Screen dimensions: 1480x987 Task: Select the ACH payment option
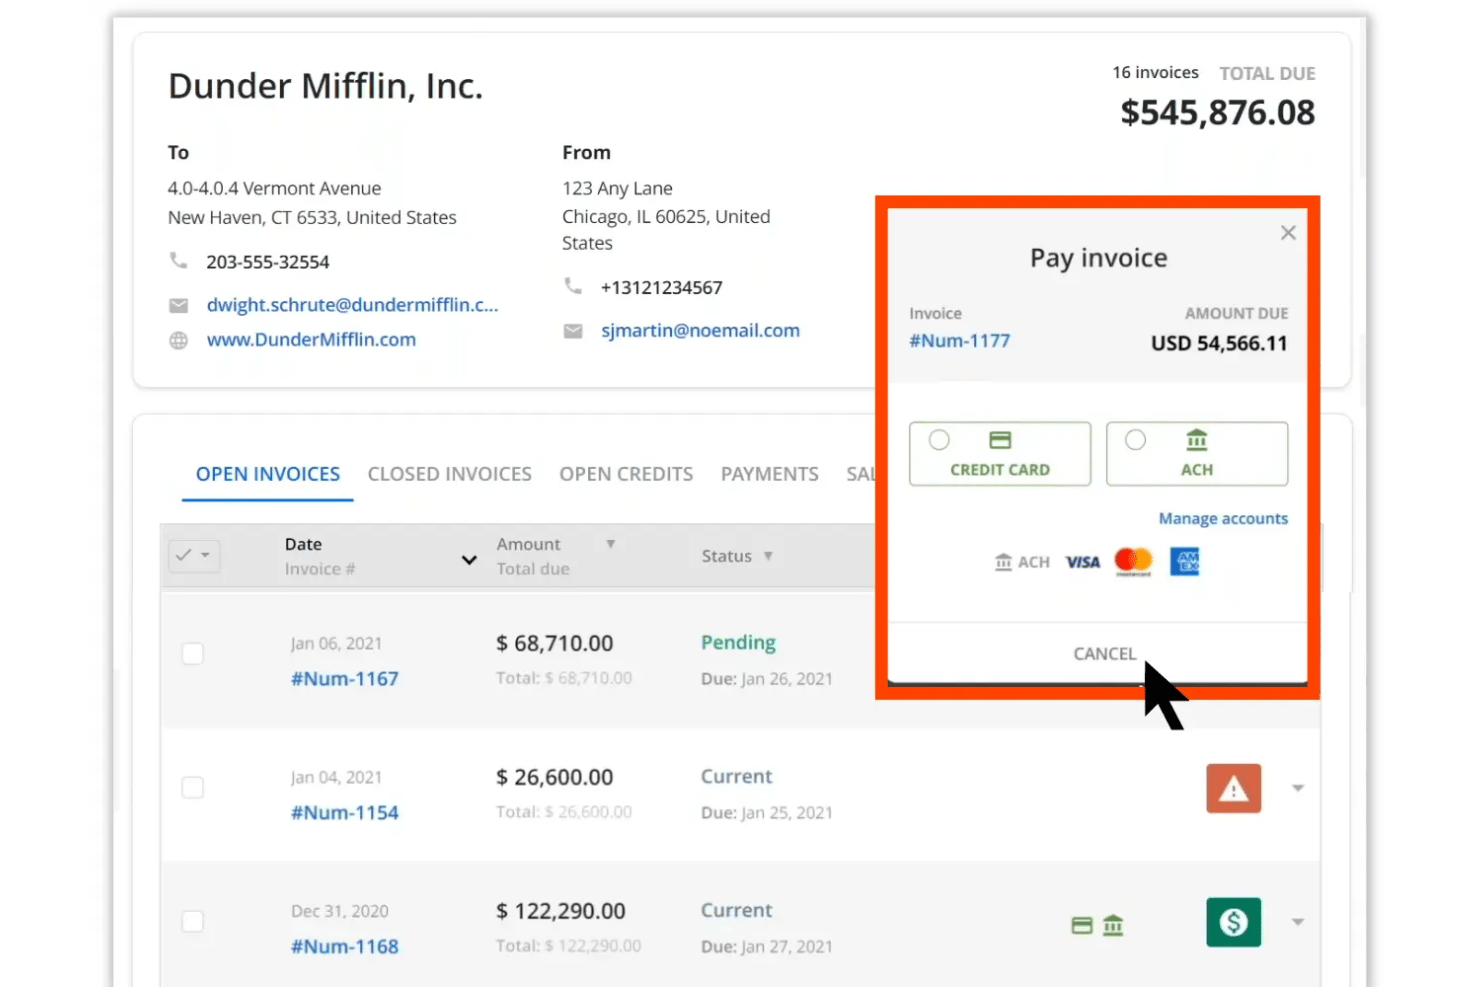coord(1197,454)
